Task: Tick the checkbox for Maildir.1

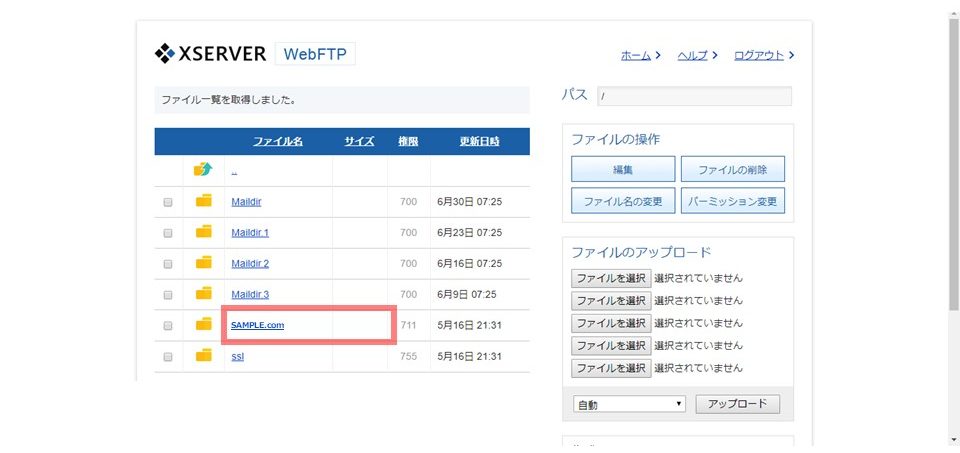Action: (168, 233)
